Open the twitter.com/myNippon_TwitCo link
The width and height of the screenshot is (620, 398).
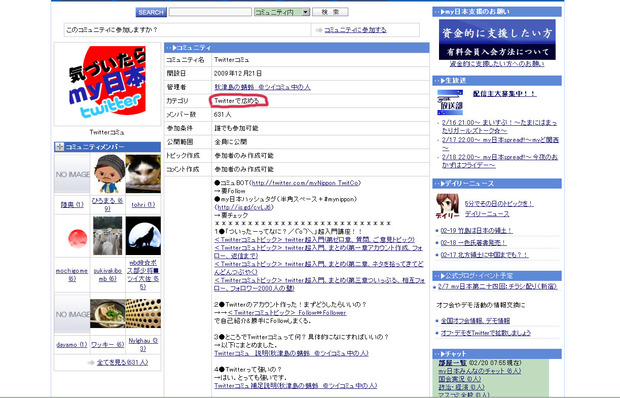(x=305, y=183)
